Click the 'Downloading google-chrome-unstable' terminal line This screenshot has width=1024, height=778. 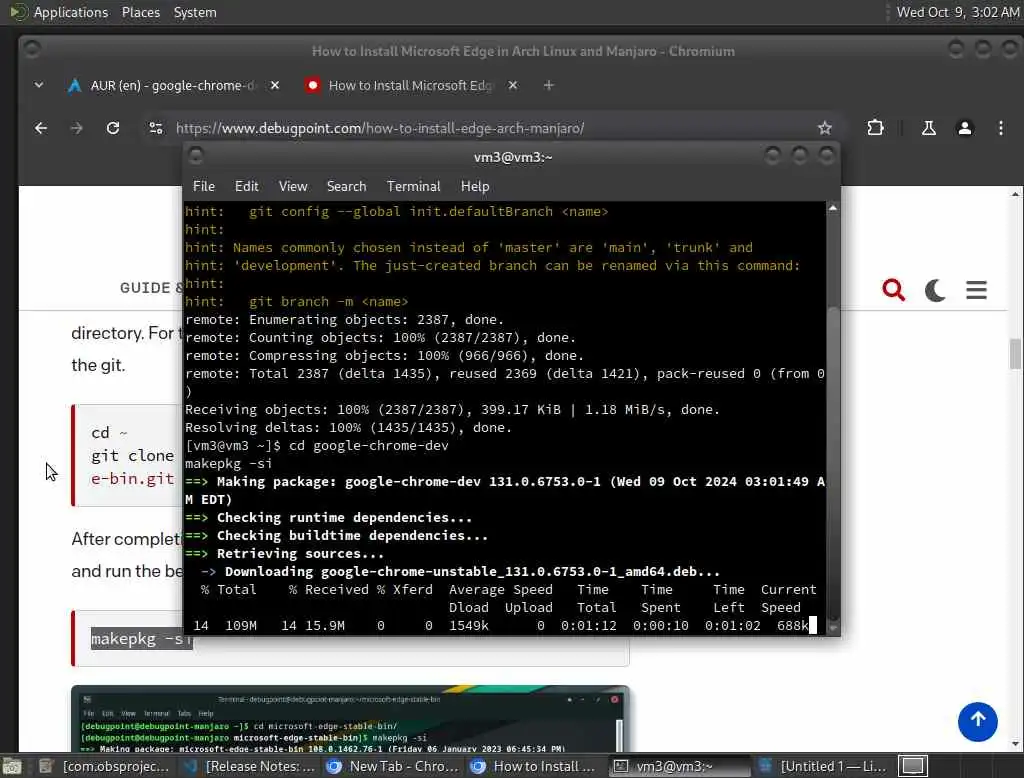coord(460,572)
